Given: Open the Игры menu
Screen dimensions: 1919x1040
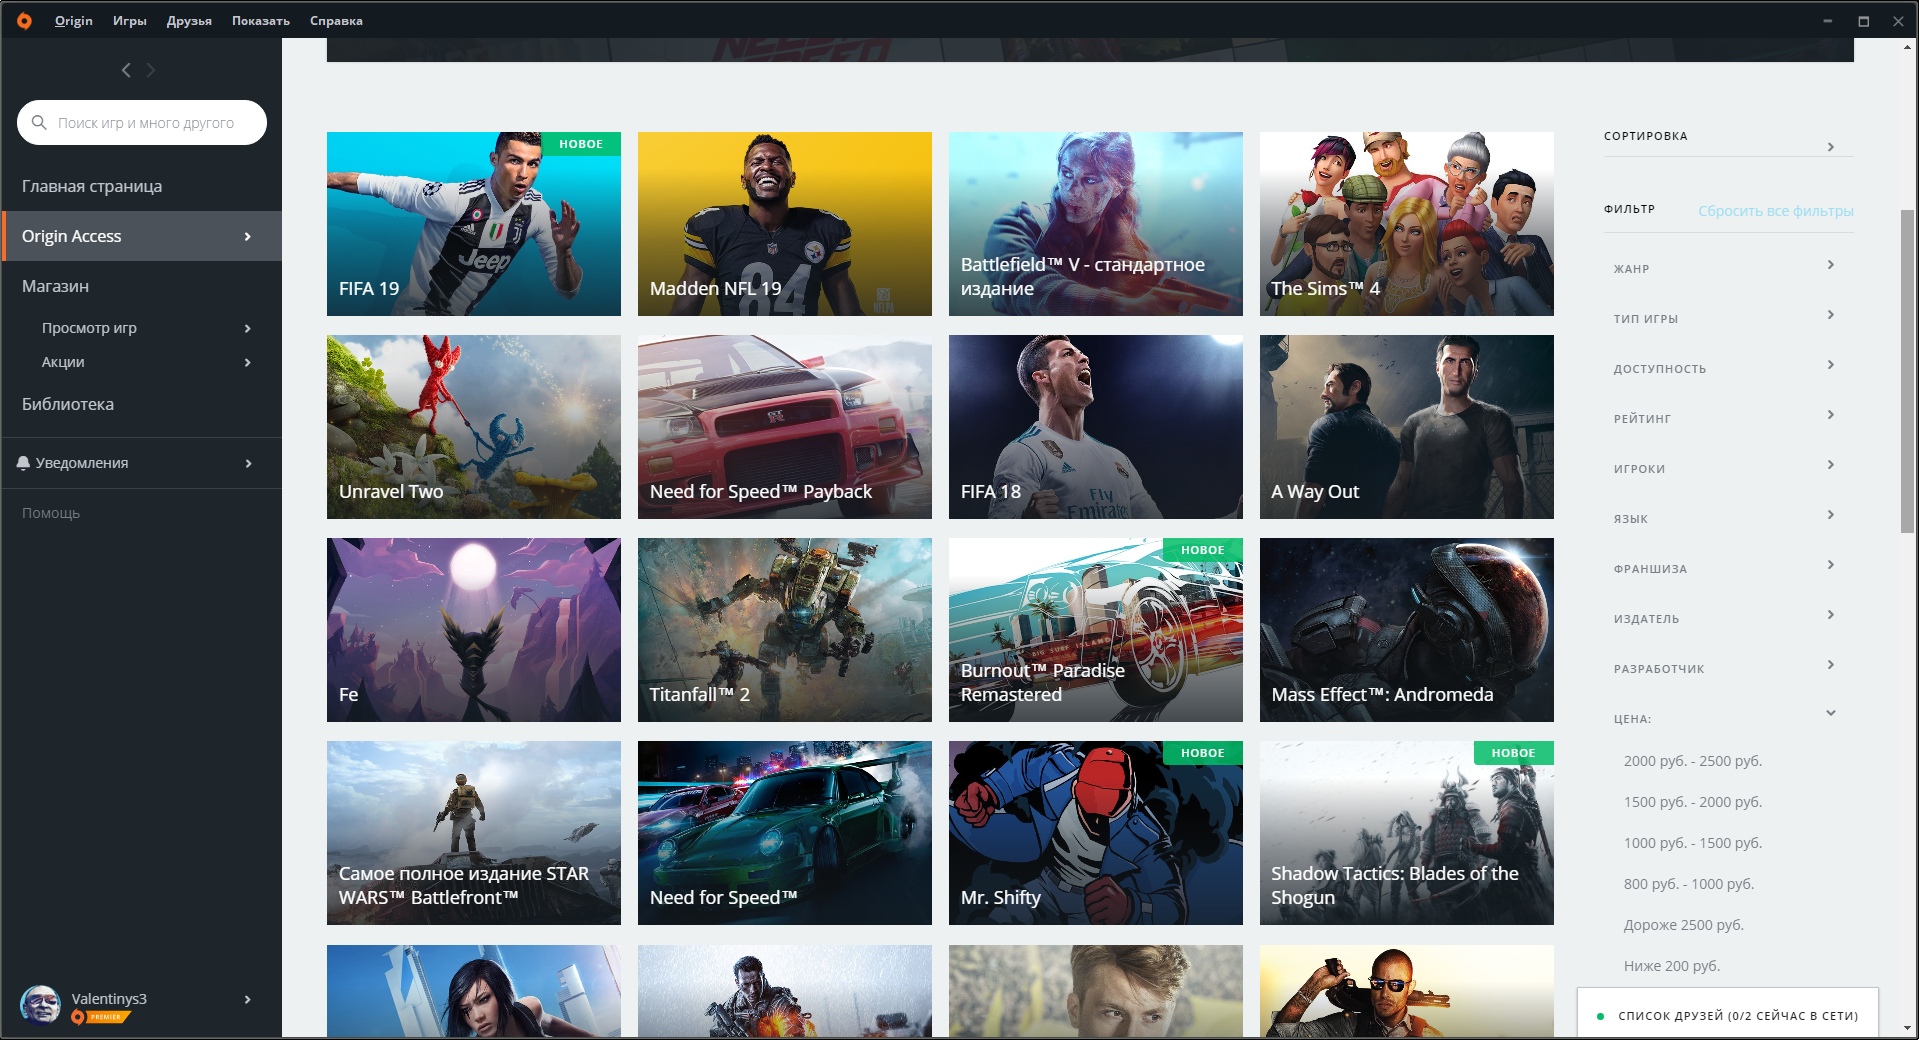Looking at the screenshot, I should click(x=129, y=20).
